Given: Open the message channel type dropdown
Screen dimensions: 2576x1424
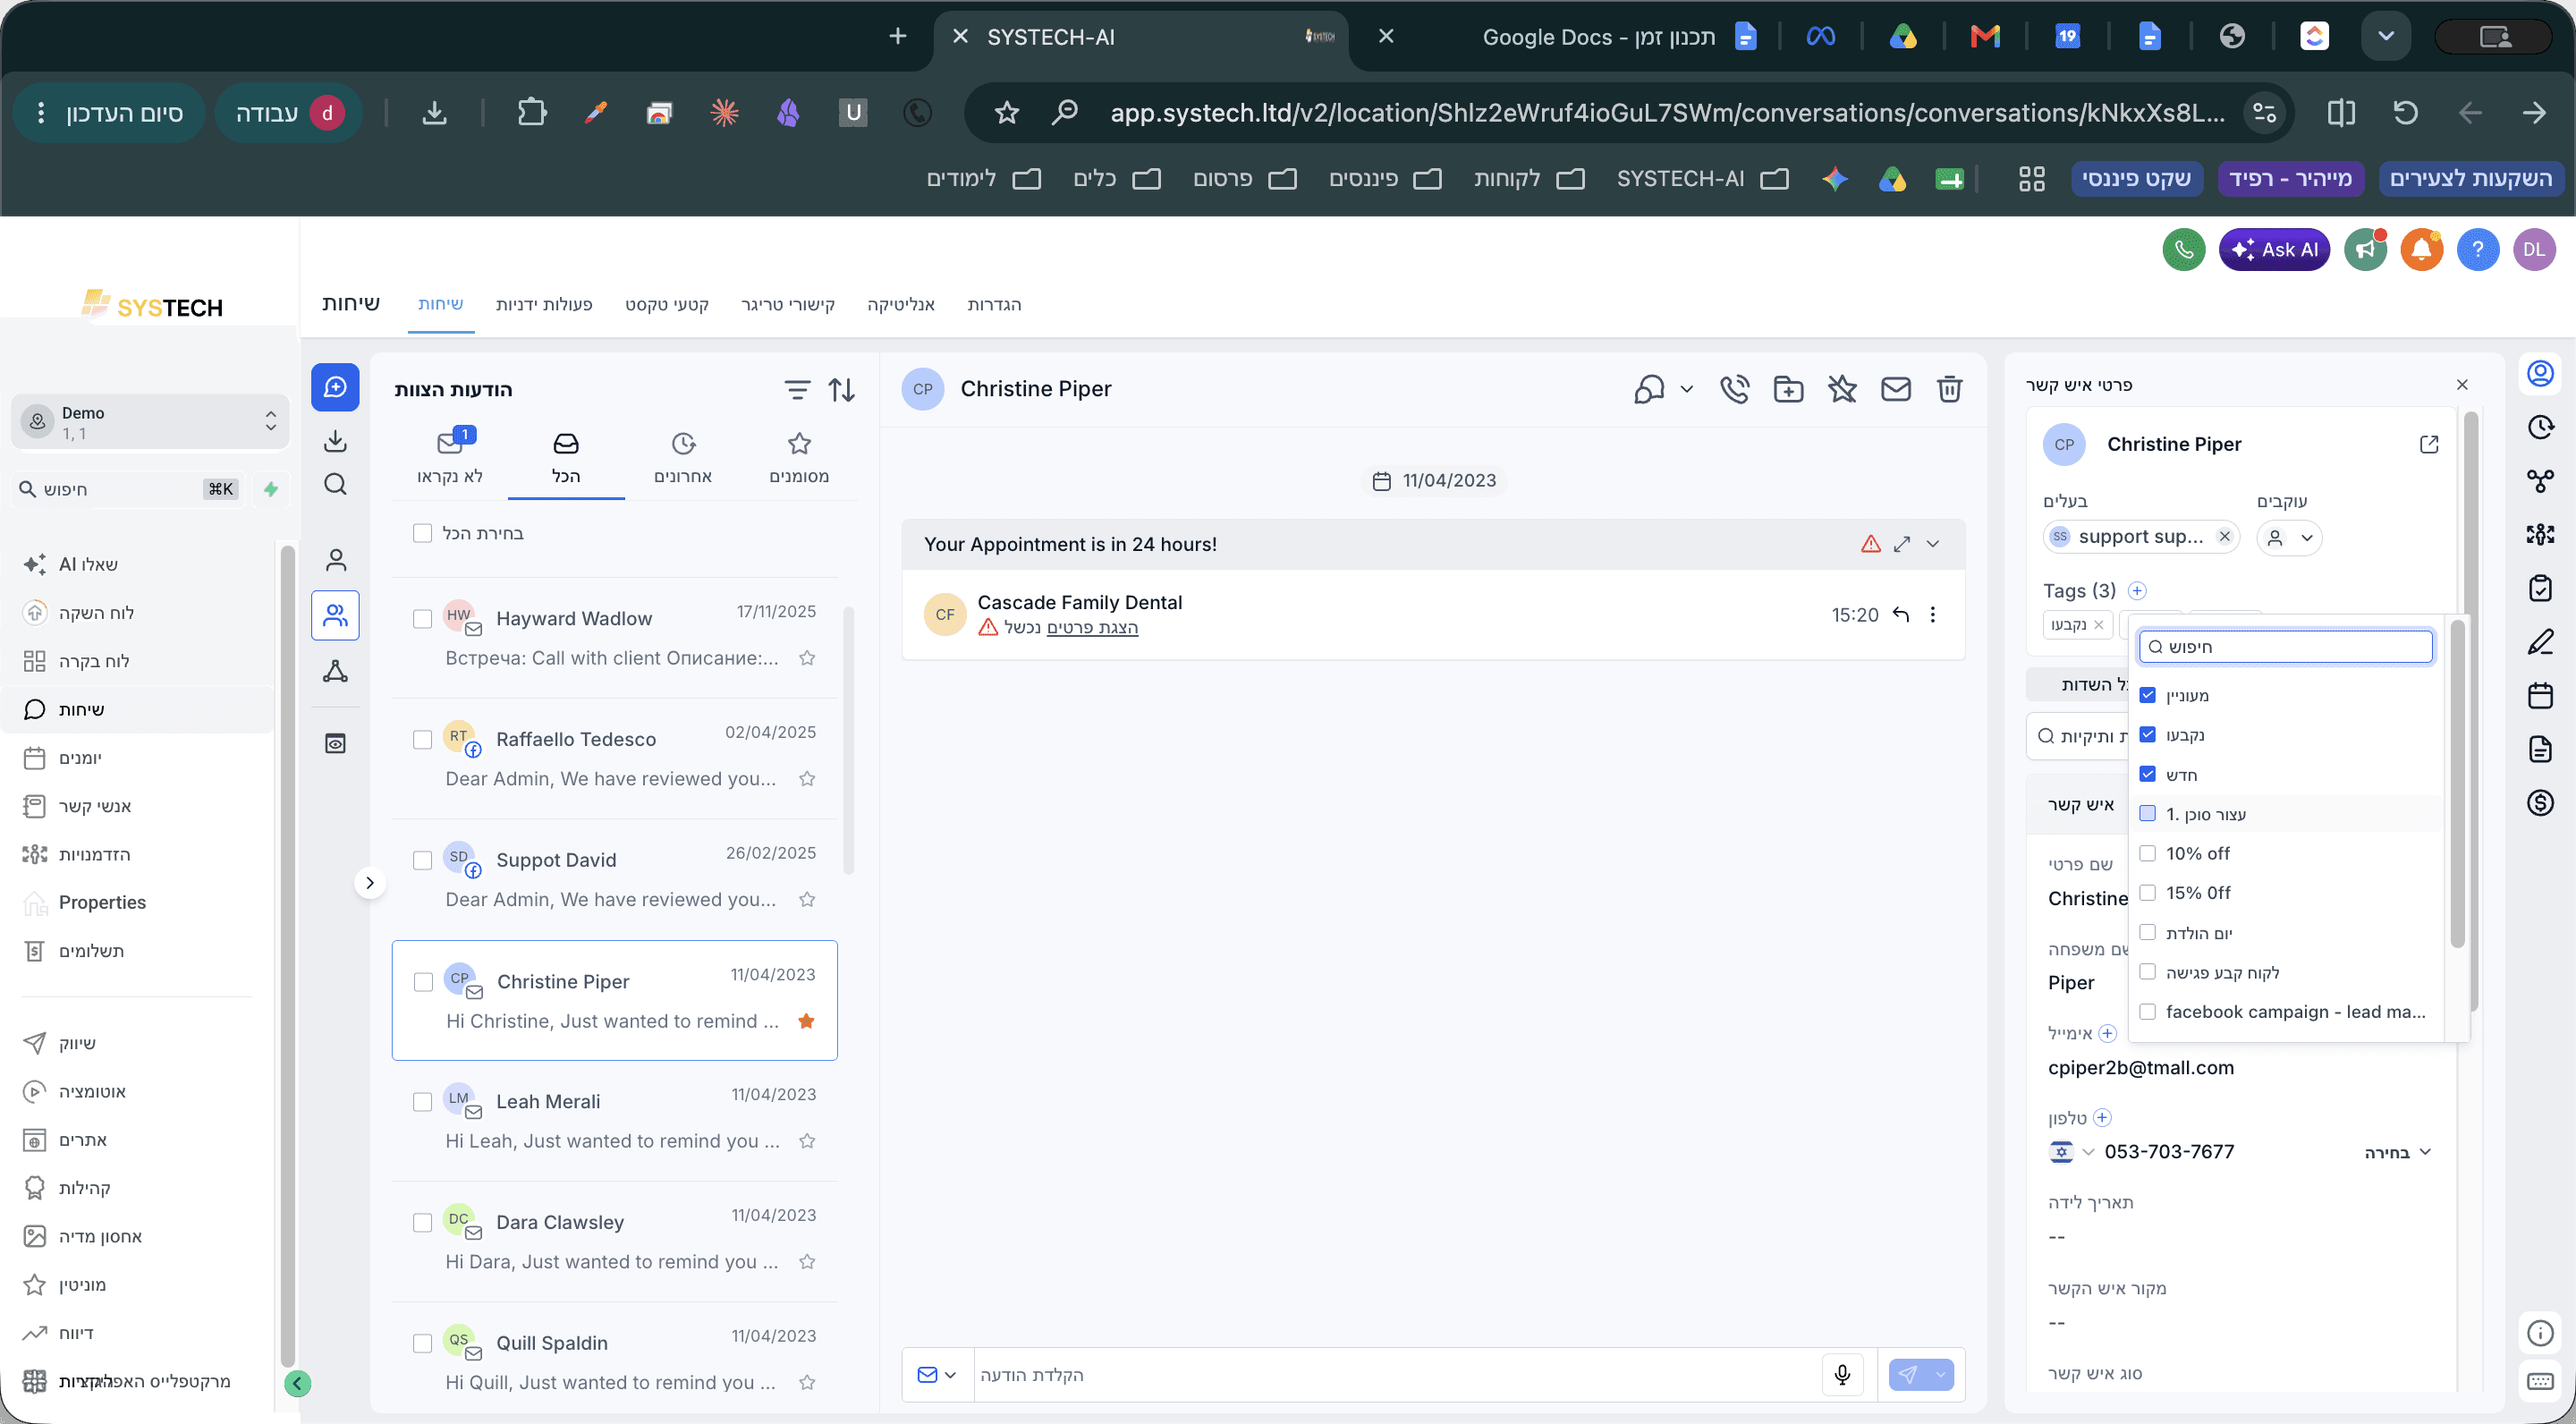Looking at the screenshot, I should coord(936,1375).
